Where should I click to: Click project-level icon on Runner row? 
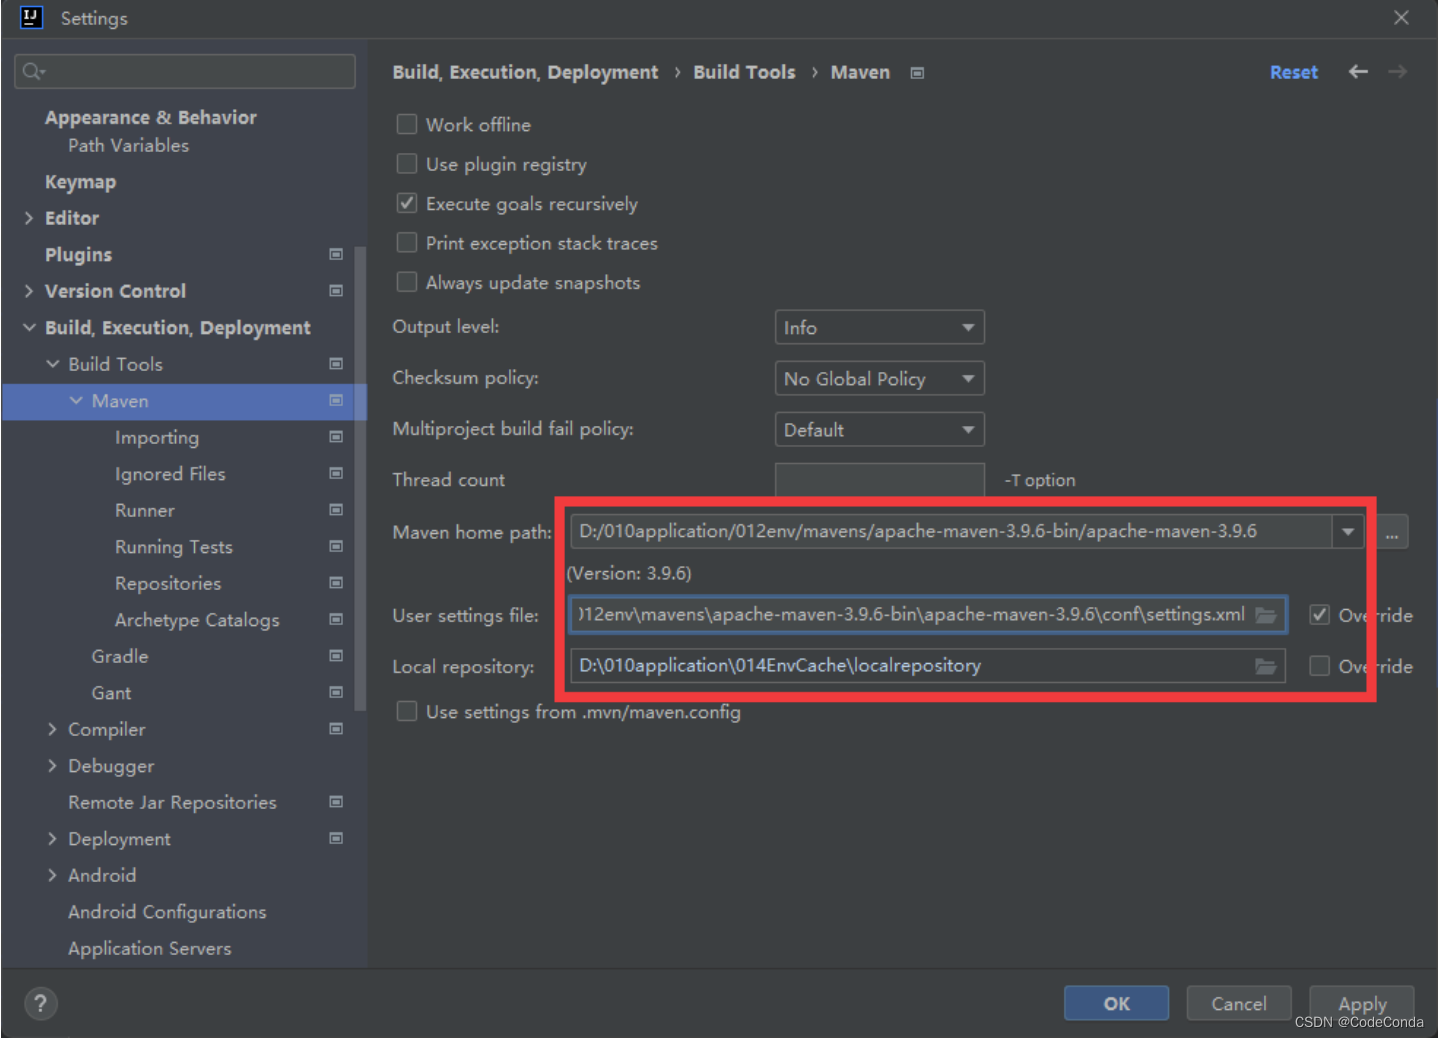click(x=336, y=510)
